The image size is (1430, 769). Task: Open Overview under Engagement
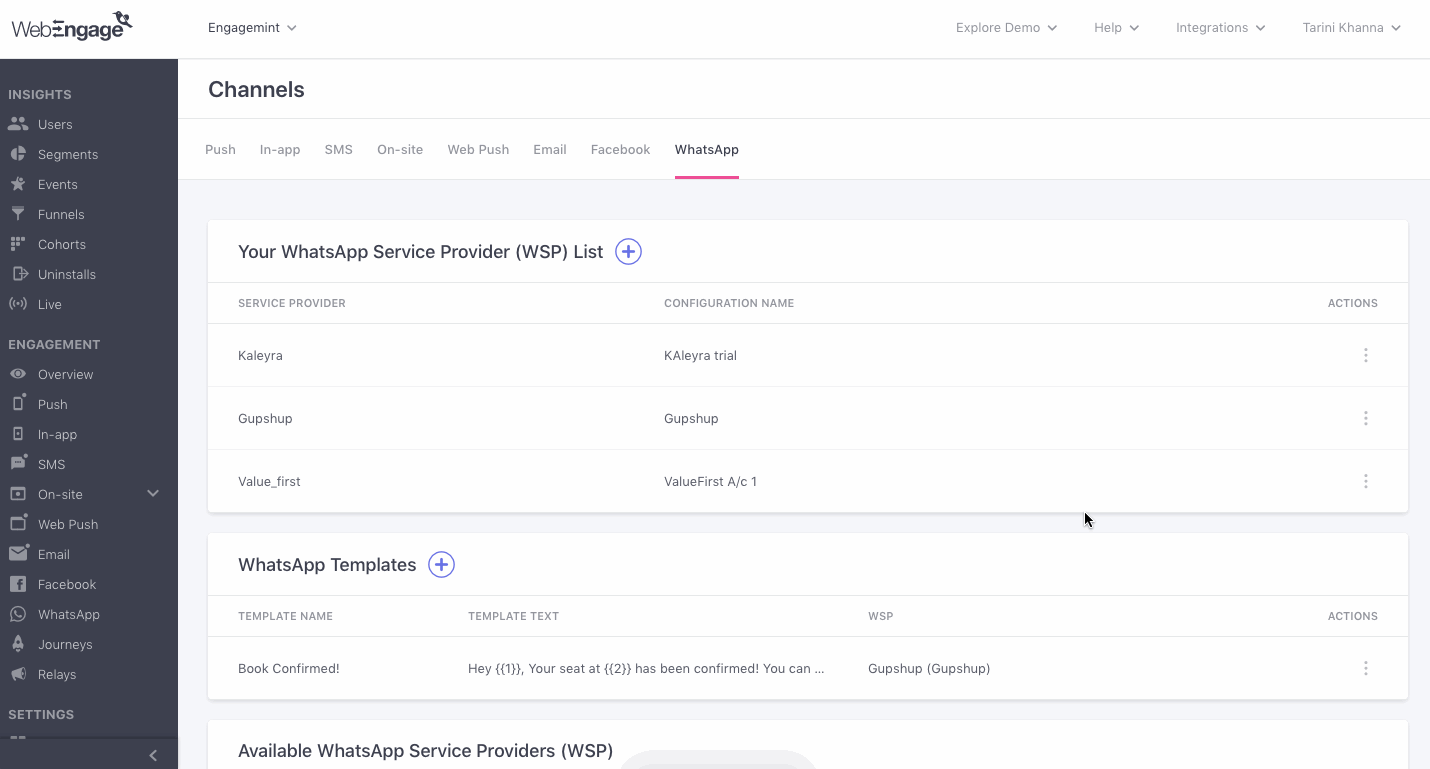click(65, 374)
